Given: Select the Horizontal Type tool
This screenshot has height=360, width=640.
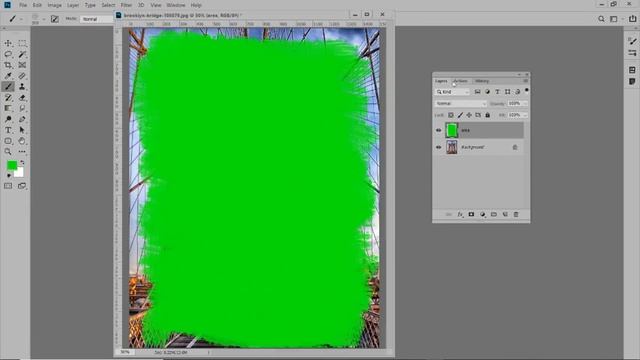Looking at the screenshot, I should pyautogui.click(x=8, y=130).
